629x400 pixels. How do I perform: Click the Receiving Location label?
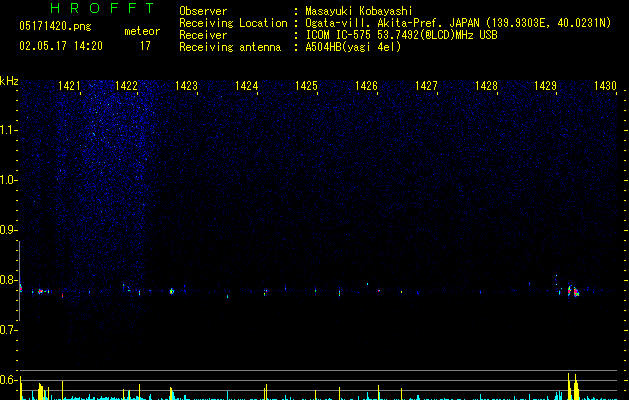coord(233,23)
